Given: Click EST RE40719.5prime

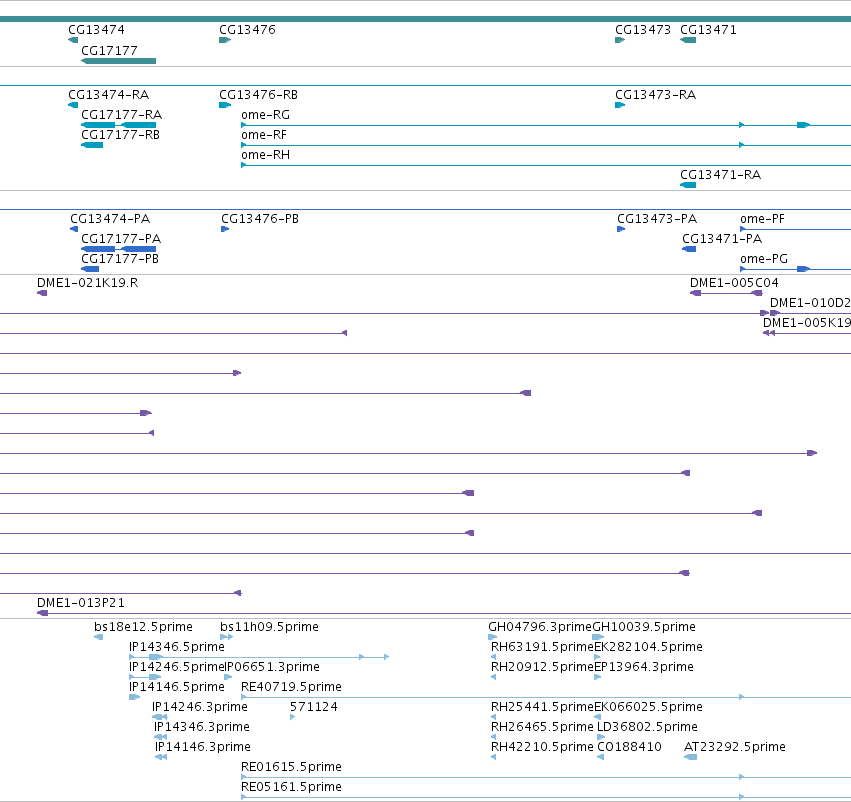Looking at the screenshot, I should click(x=291, y=687).
